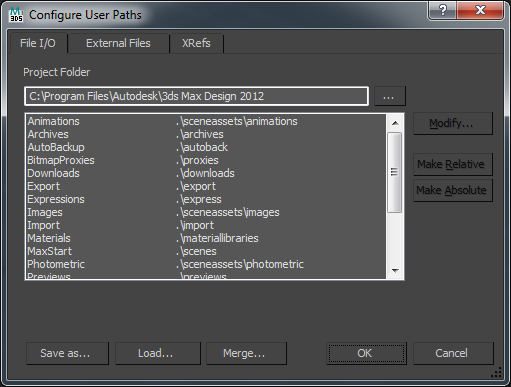
Task: Click the .\materiallibraries path value
Action: 217,238
